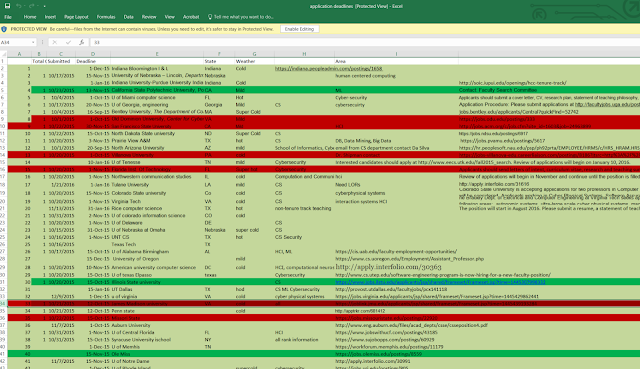Switch to the Review ribbon tab
640x369 pixels.
(149, 17)
